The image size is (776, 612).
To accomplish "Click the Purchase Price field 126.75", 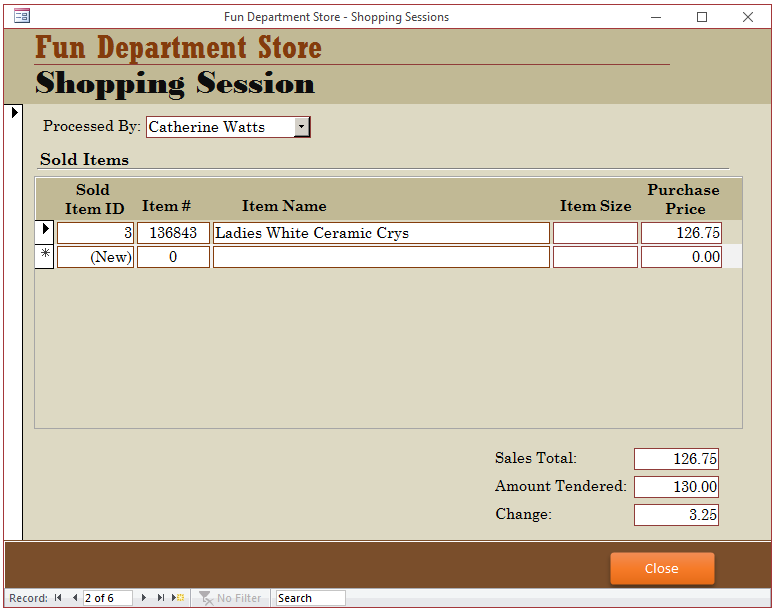I will tap(681, 233).
